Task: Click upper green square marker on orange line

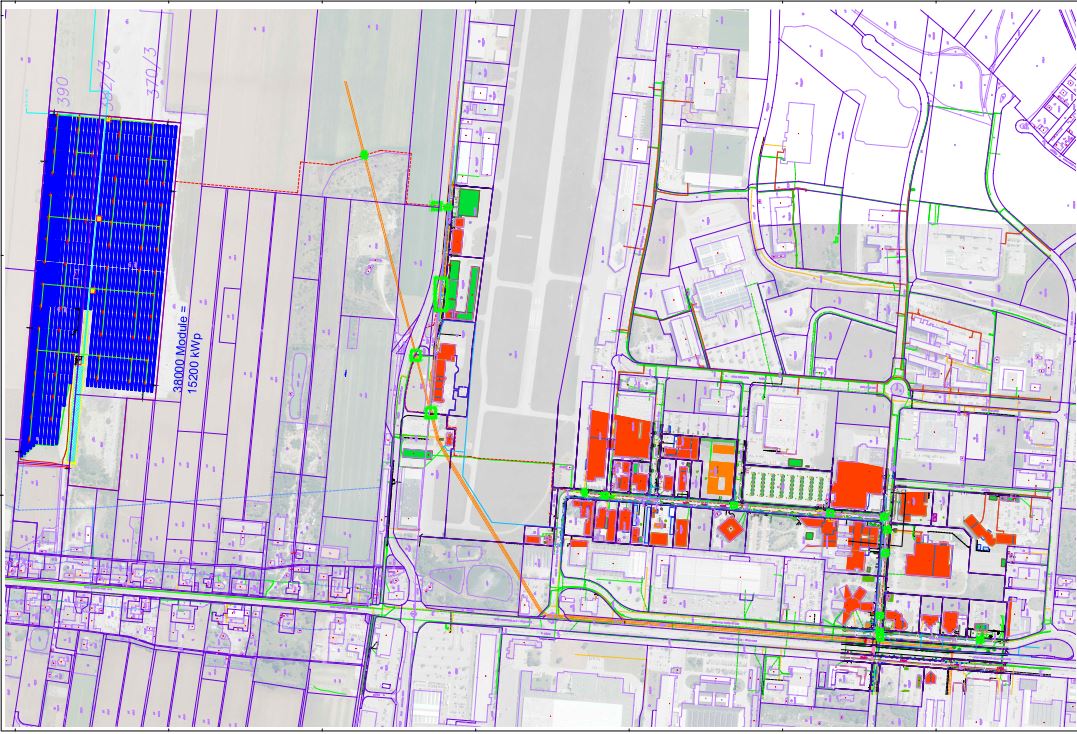Action: click(x=416, y=354)
